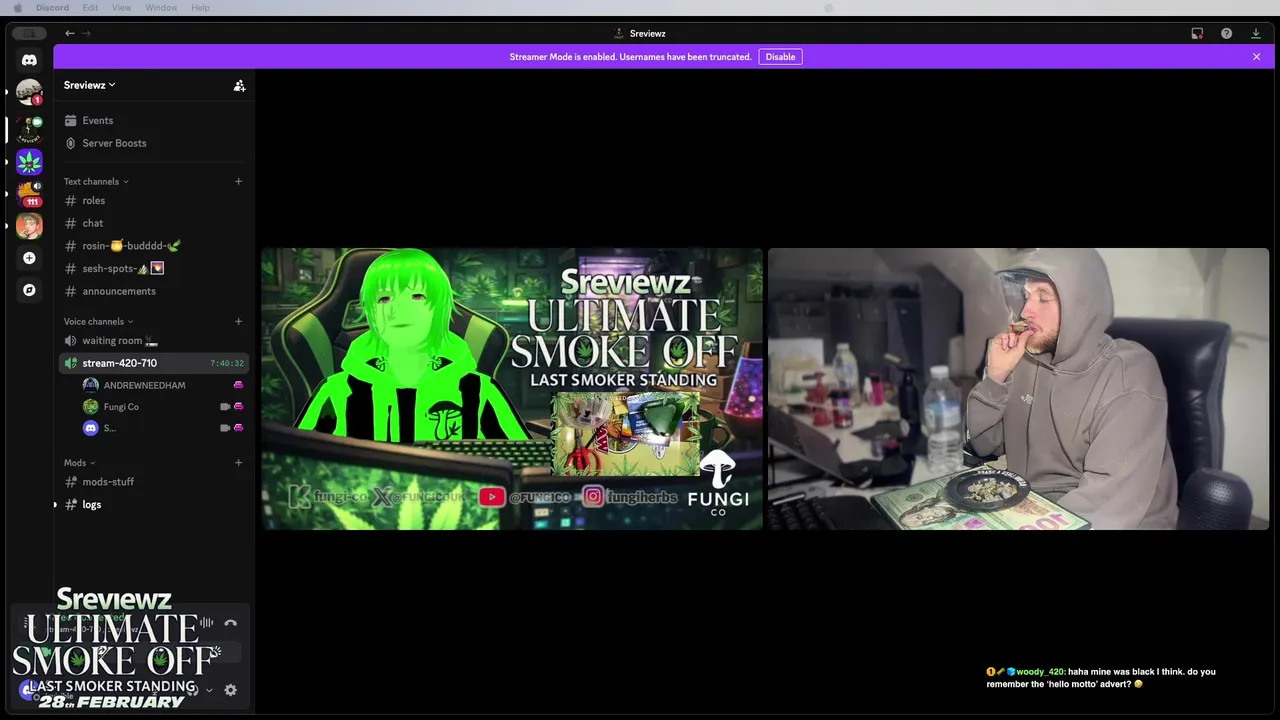
Task: Collapse the Voice channels category
Action: pyautogui.click(x=99, y=321)
